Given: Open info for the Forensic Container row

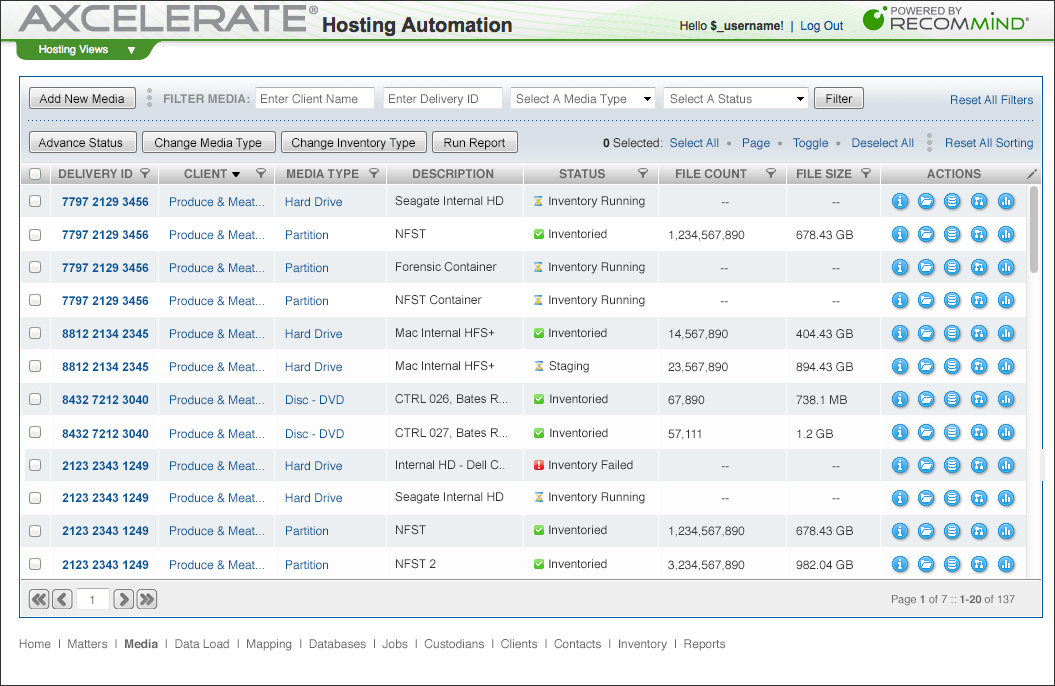Looking at the screenshot, I should pos(900,267).
